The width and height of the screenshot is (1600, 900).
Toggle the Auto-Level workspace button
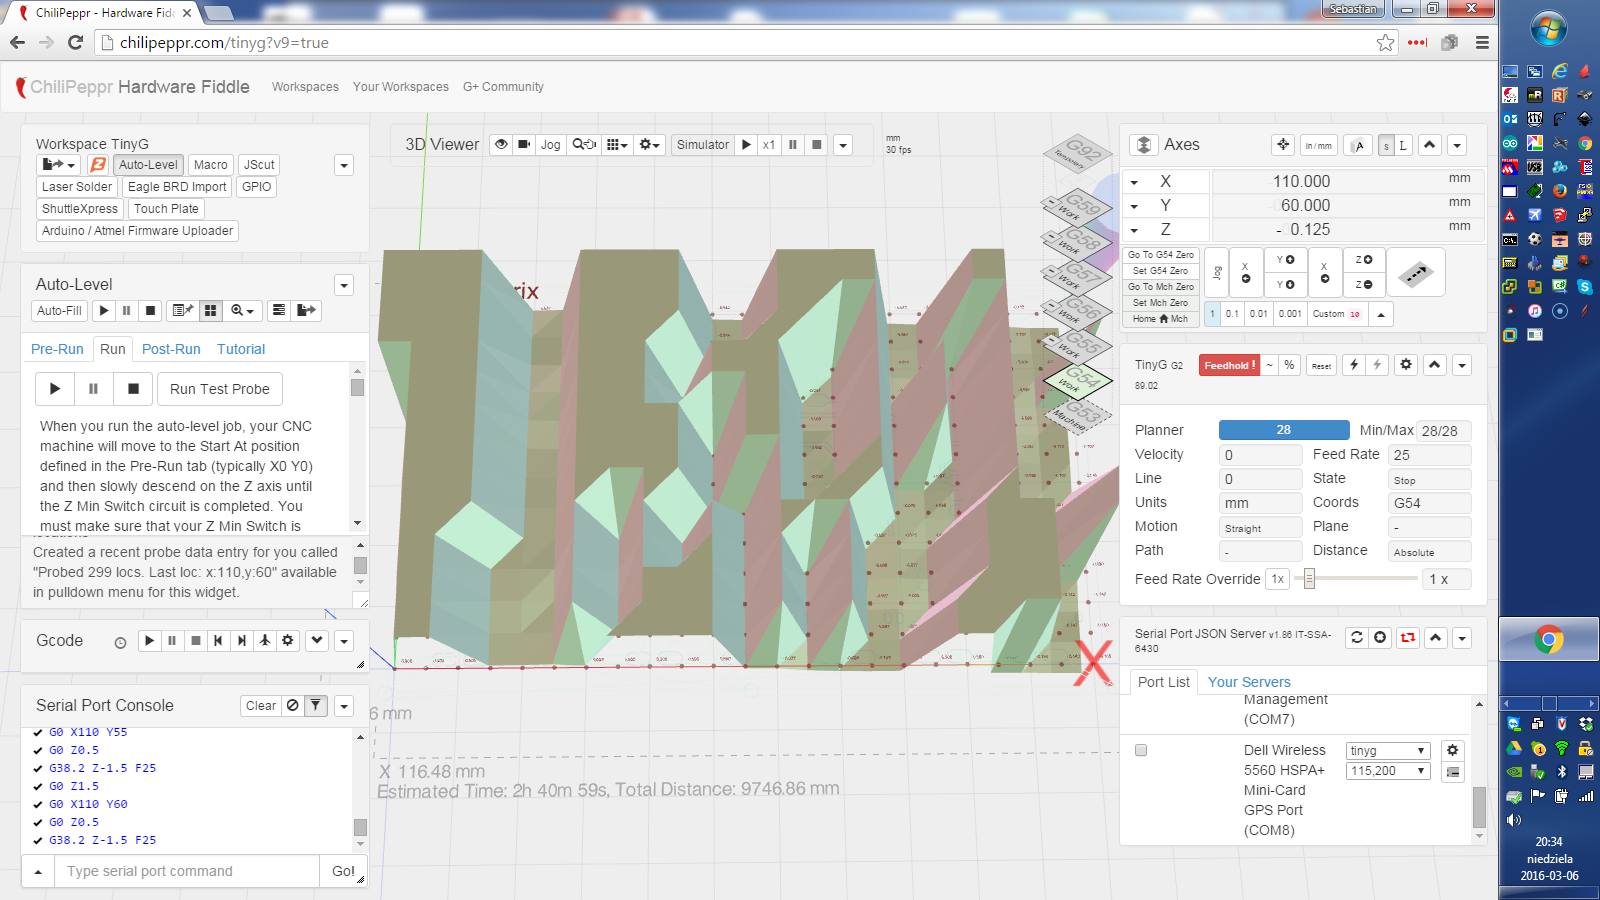tap(148, 165)
